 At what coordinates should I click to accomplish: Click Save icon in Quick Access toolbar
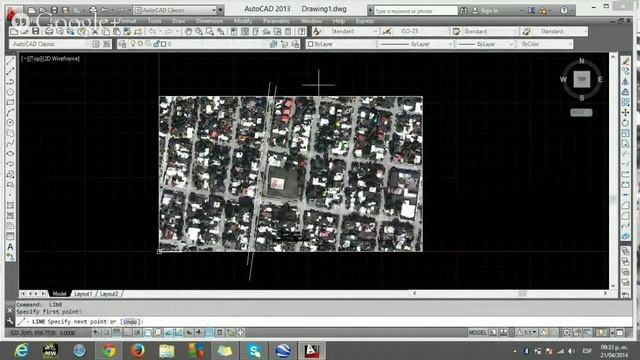[x=54, y=10]
